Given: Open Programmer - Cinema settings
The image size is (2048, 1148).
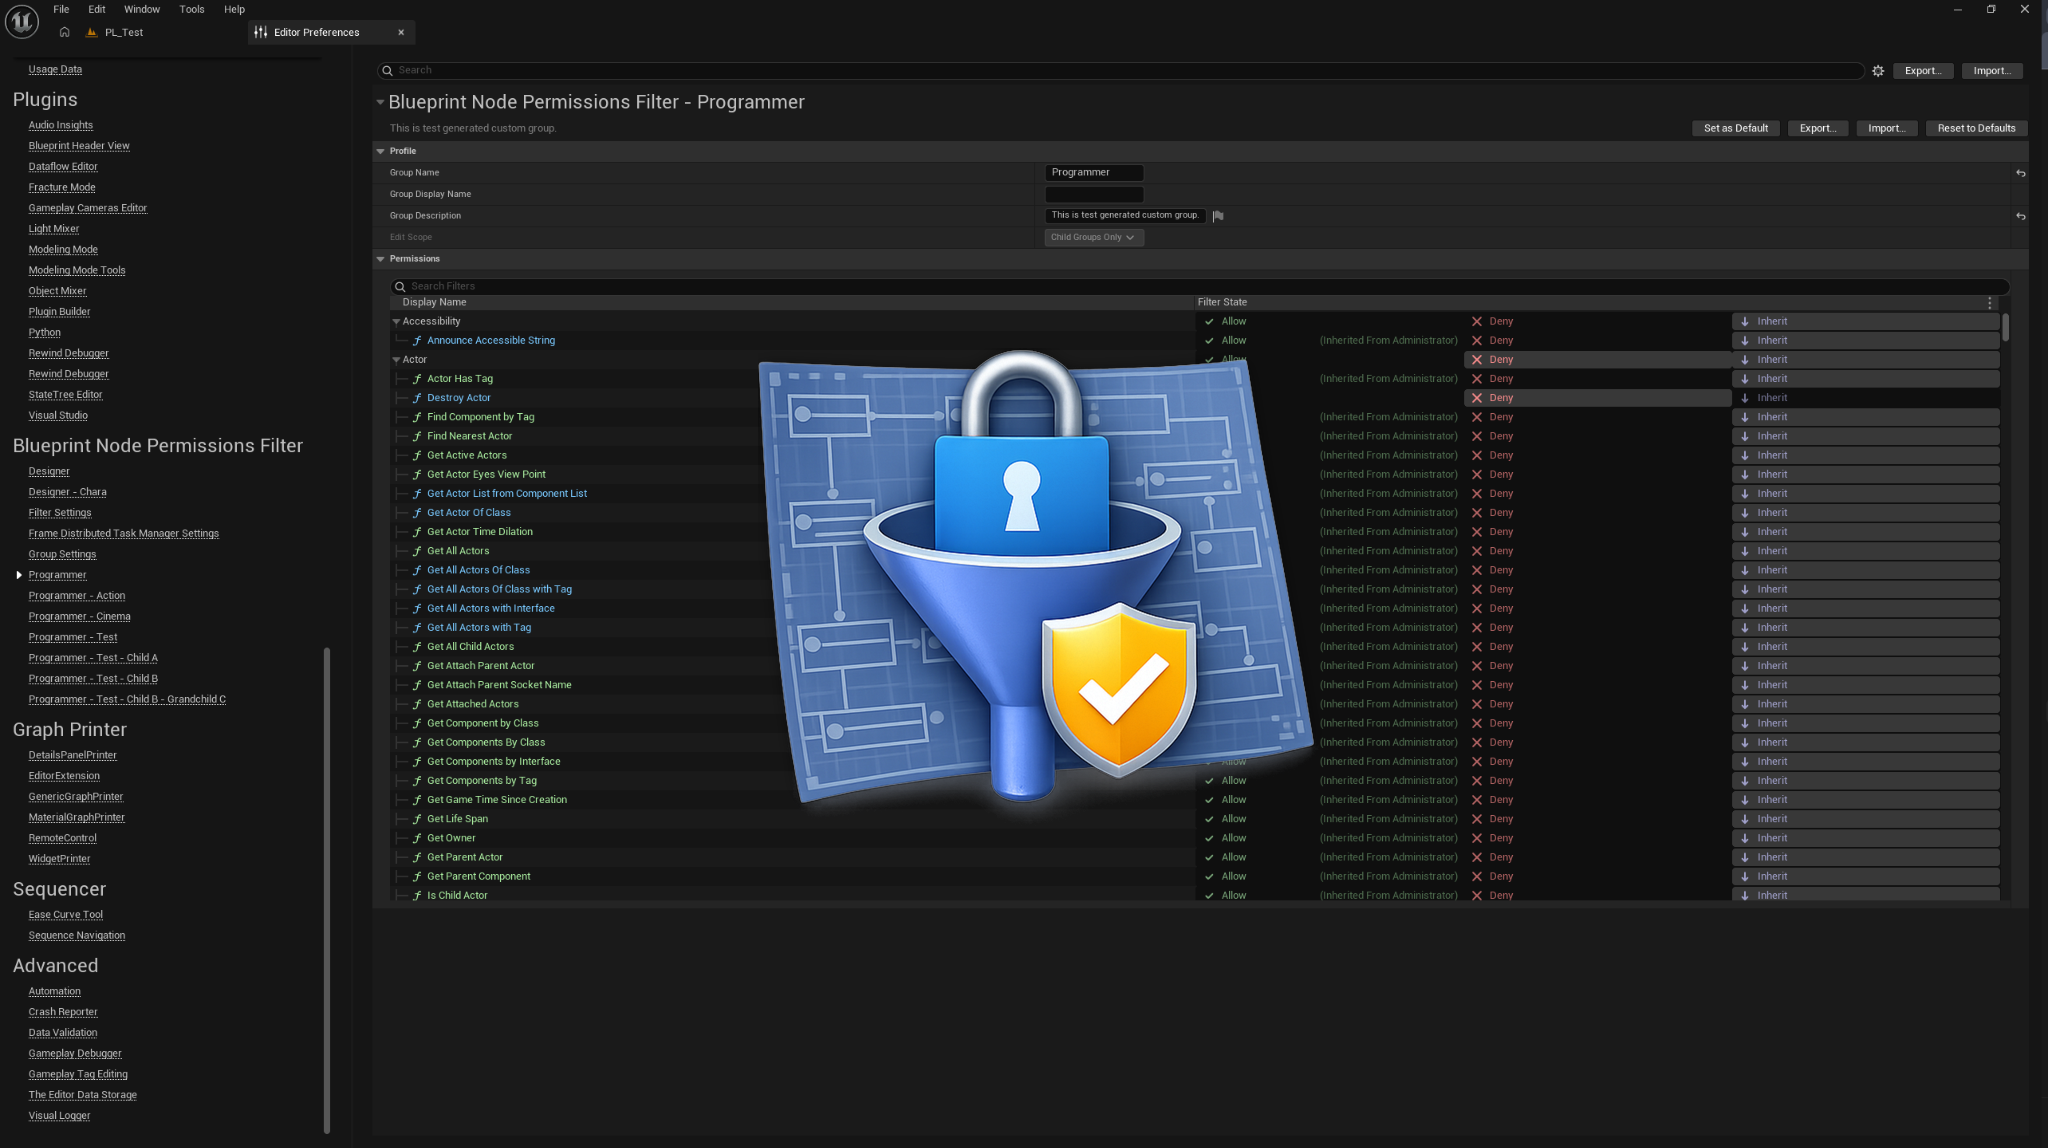Looking at the screenshot, I should (x=79, y=617).
